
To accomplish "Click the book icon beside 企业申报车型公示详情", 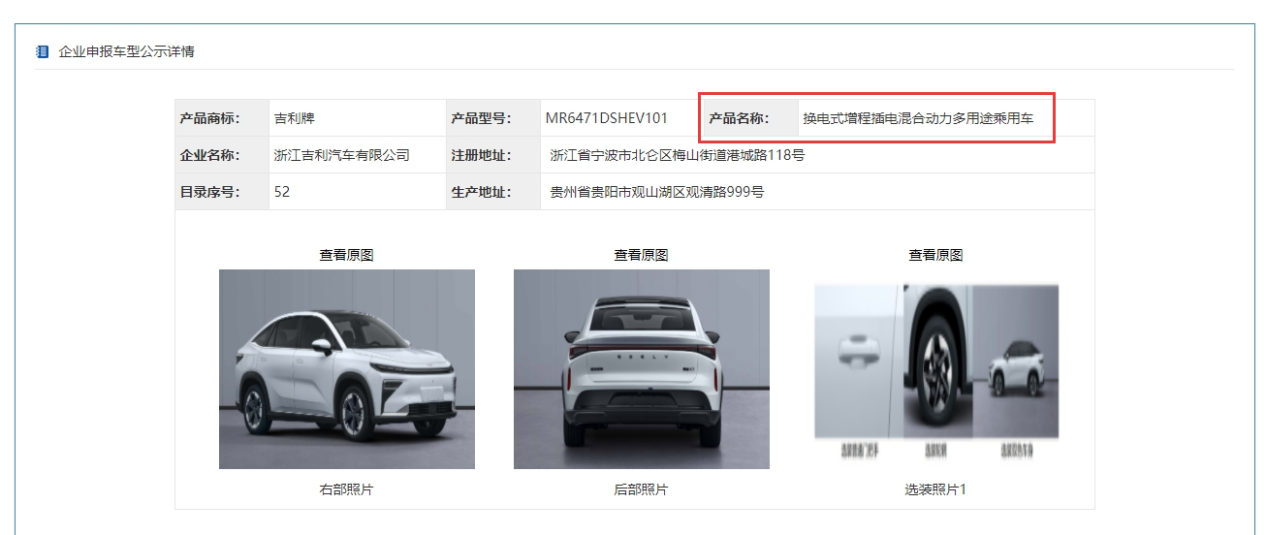I will pyautogui.click(x=41, y=52).
